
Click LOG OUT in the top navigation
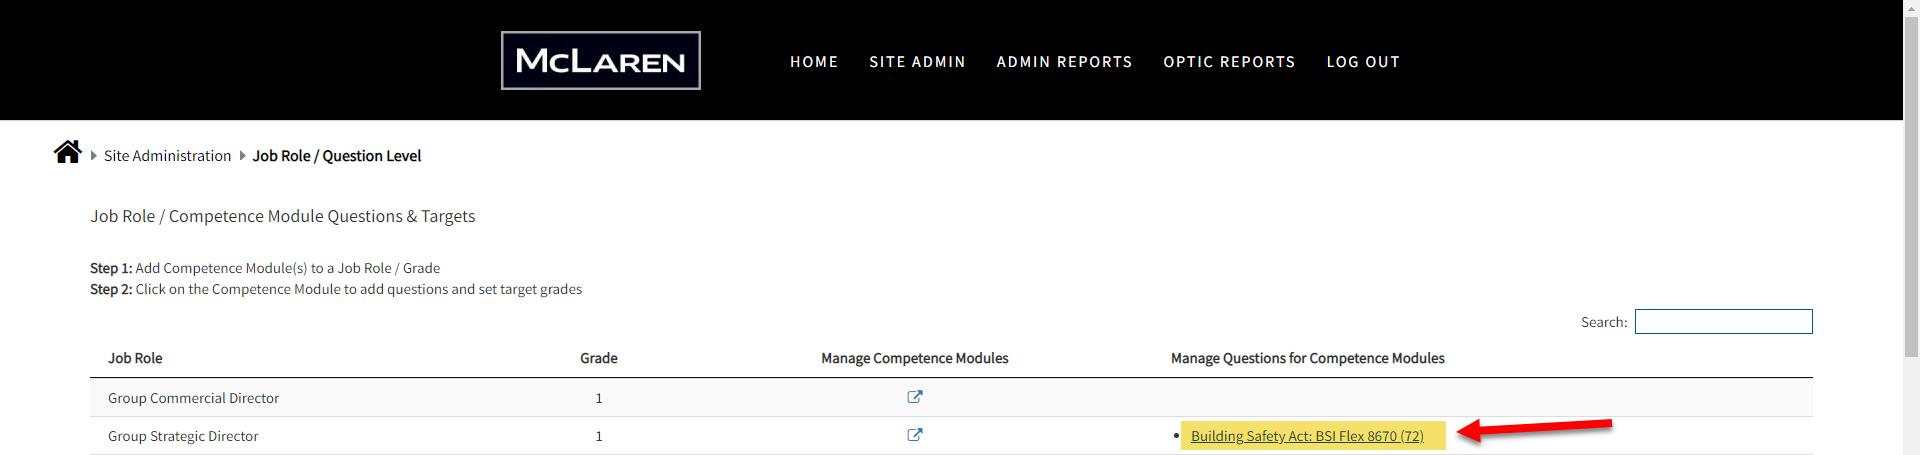tap(1363, 62)
